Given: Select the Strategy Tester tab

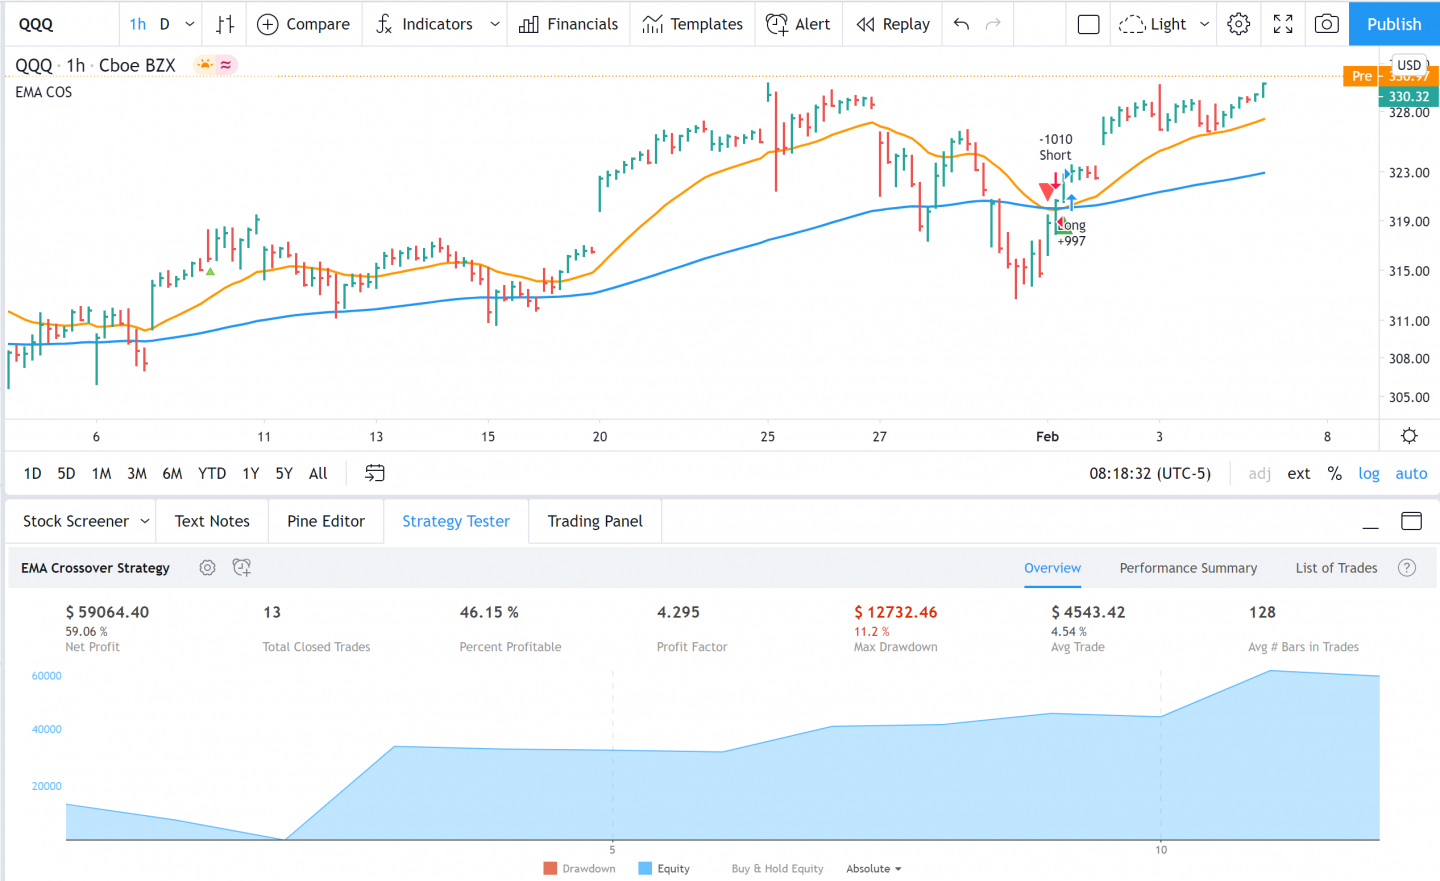Looking at the screenshot, I should pyautogui.click(x=456, y=521).
